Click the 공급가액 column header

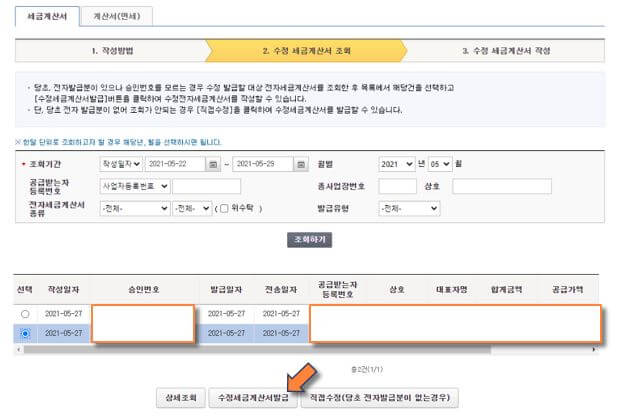567,290
